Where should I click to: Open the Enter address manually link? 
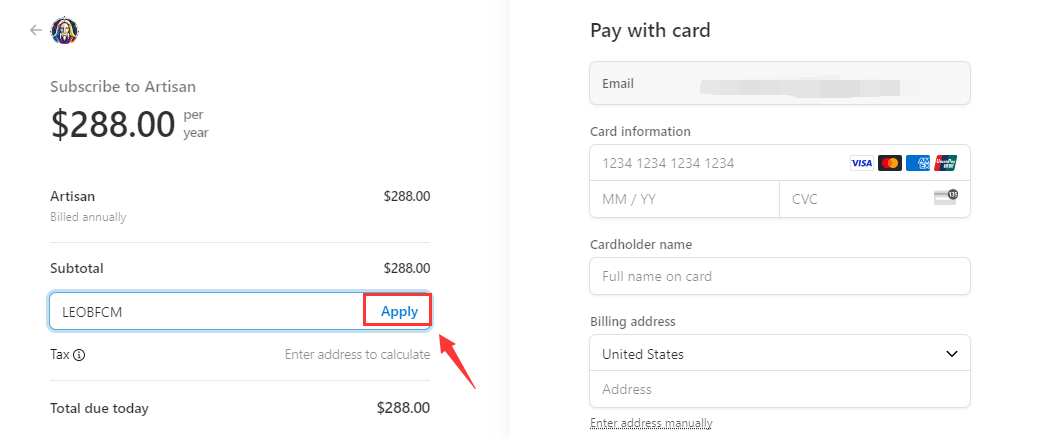651,423
